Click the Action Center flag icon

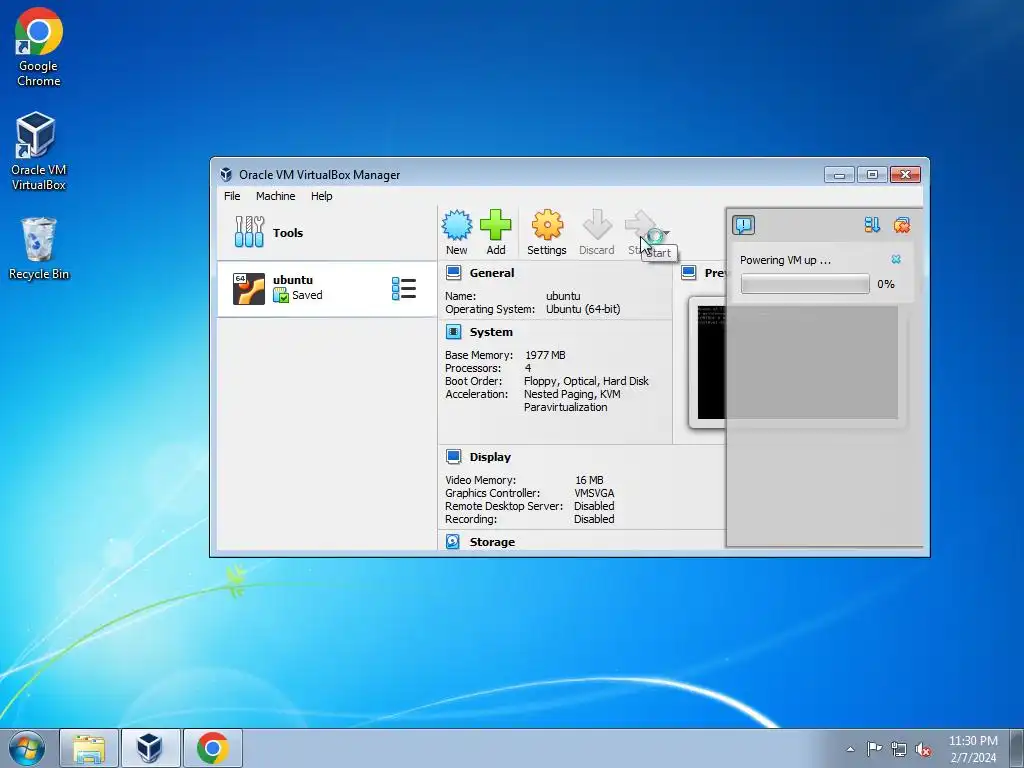[874, 749]
